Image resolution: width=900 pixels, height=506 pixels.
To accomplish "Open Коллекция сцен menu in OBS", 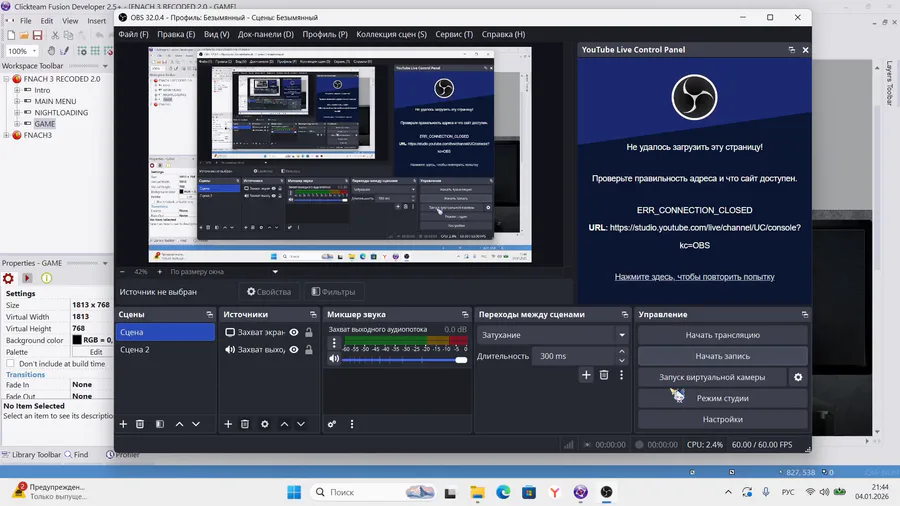I will click(391, 34).
